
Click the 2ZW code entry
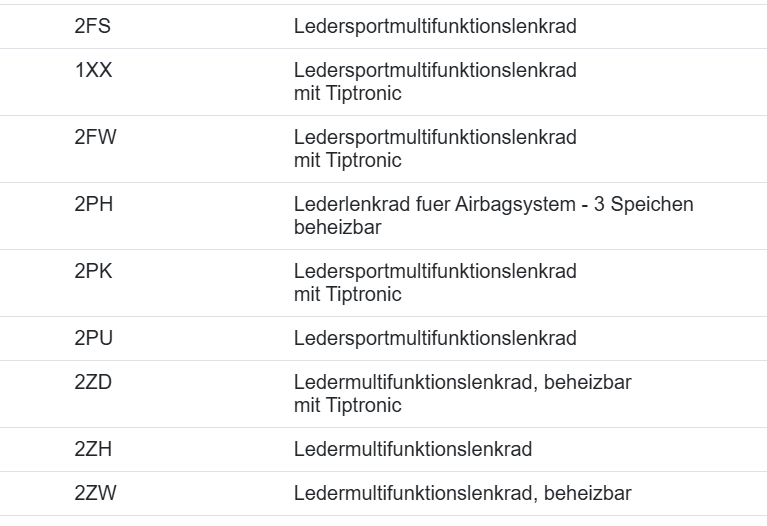95,494
